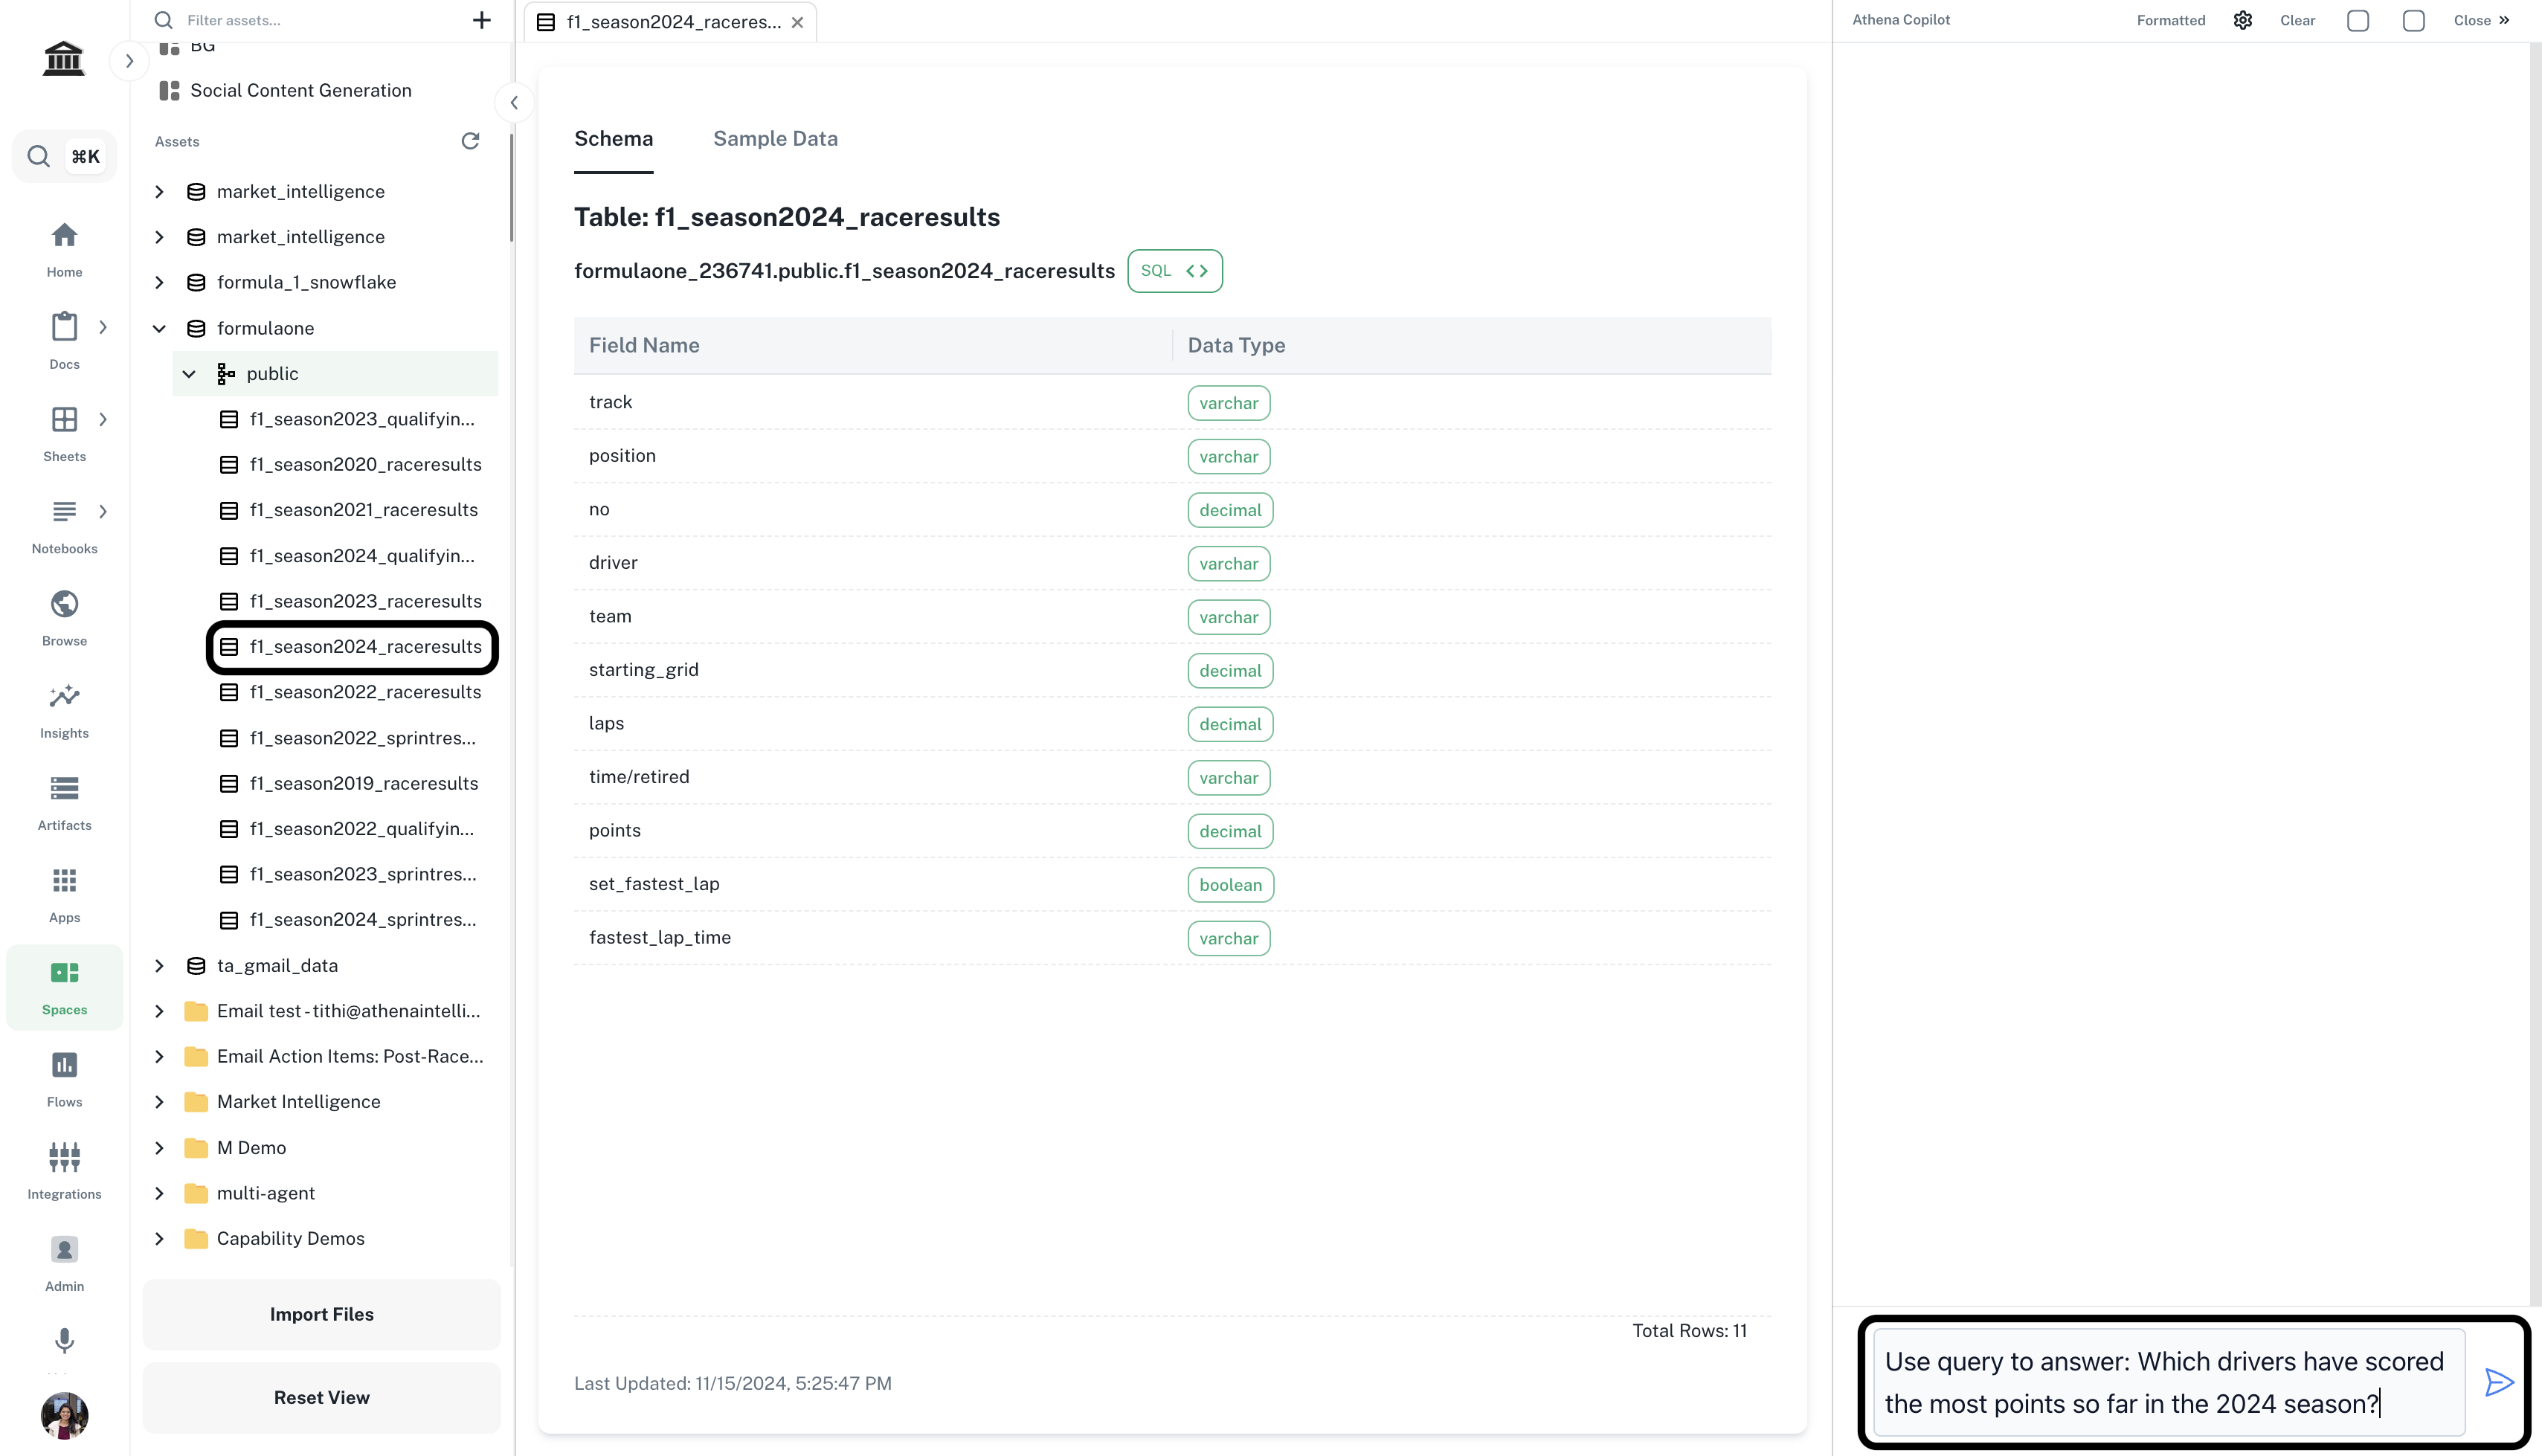Close the f1_season2024_raceresults tab
Screen dimensions: 2542x1456
(797, 22)
